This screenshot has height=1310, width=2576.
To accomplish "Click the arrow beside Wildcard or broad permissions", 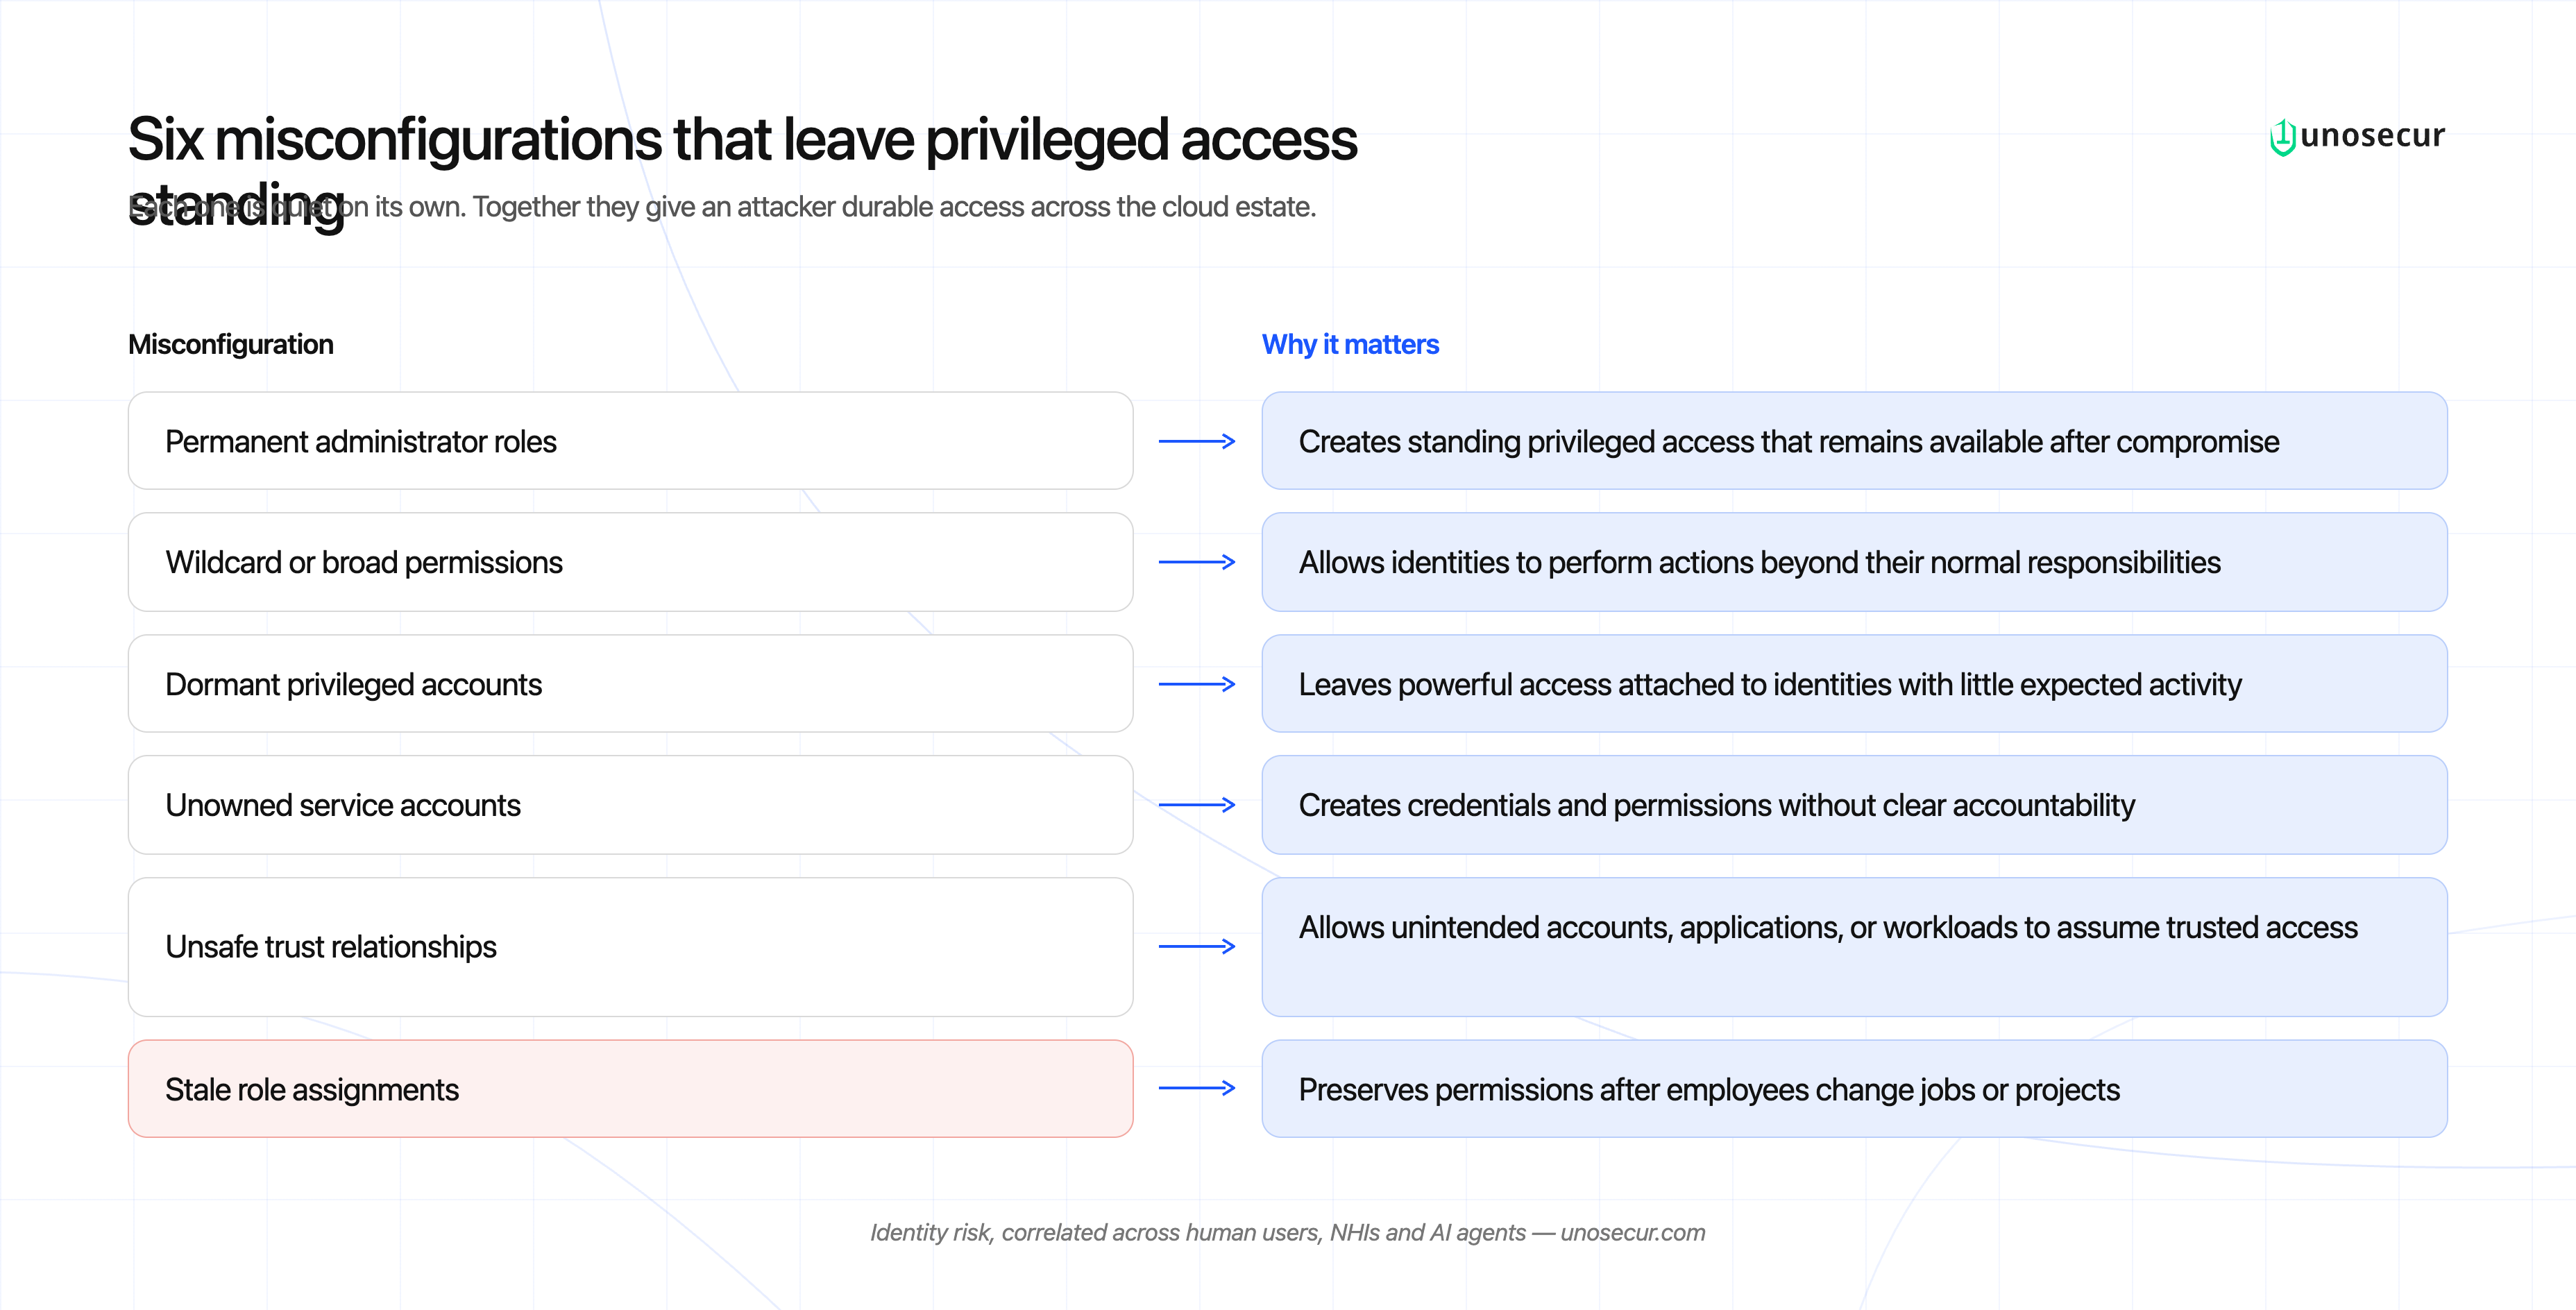I will (1197, 562).
